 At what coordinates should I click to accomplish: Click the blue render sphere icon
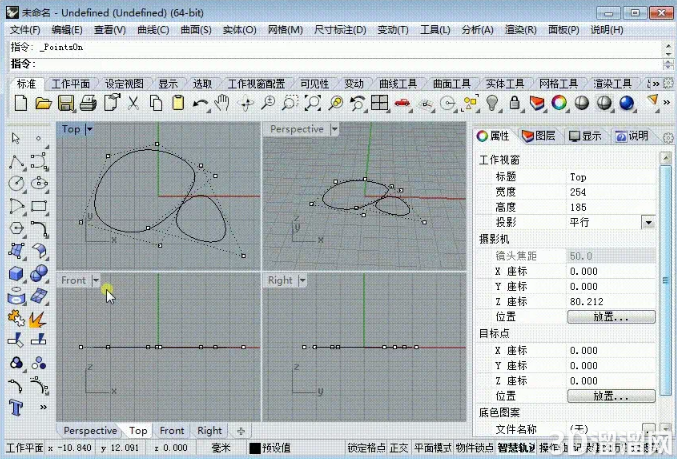626,104
